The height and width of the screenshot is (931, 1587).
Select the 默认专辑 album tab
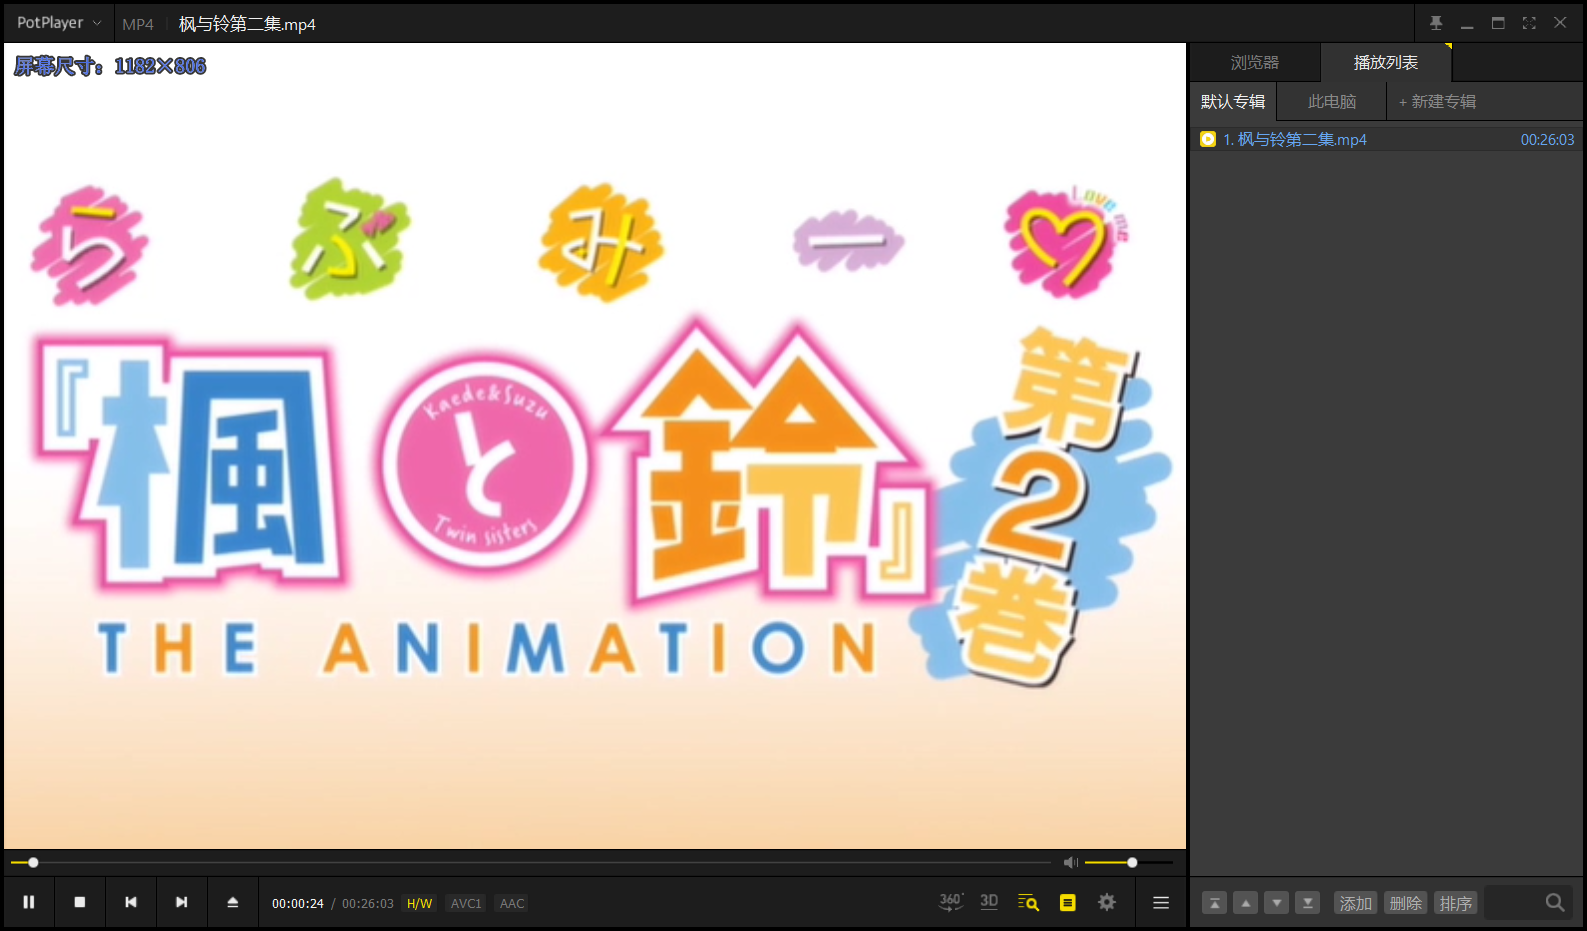1233,101
